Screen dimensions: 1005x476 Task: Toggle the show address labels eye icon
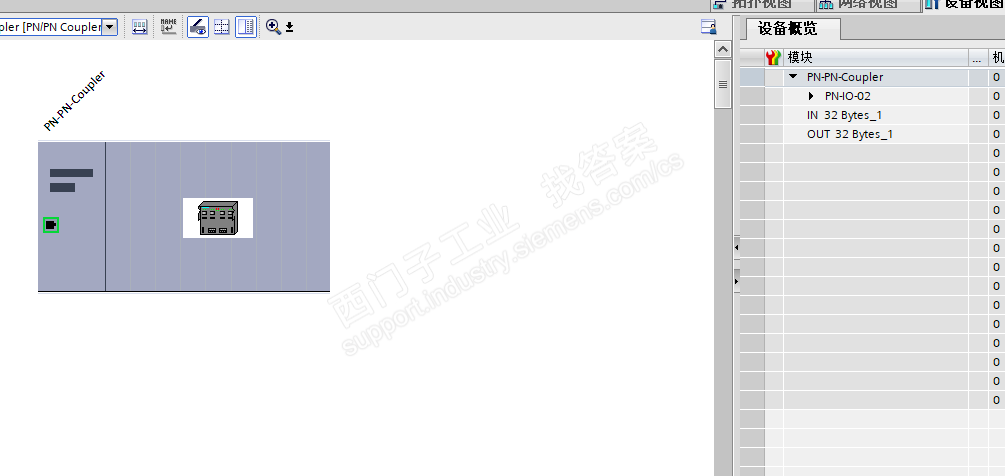[x=198, y=27]
